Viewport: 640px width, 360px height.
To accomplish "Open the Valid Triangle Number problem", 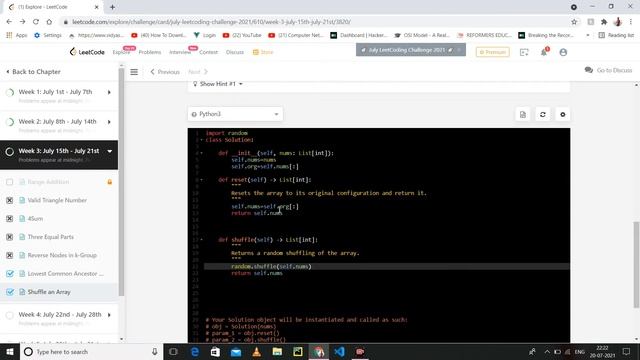I will coord(57,200).
